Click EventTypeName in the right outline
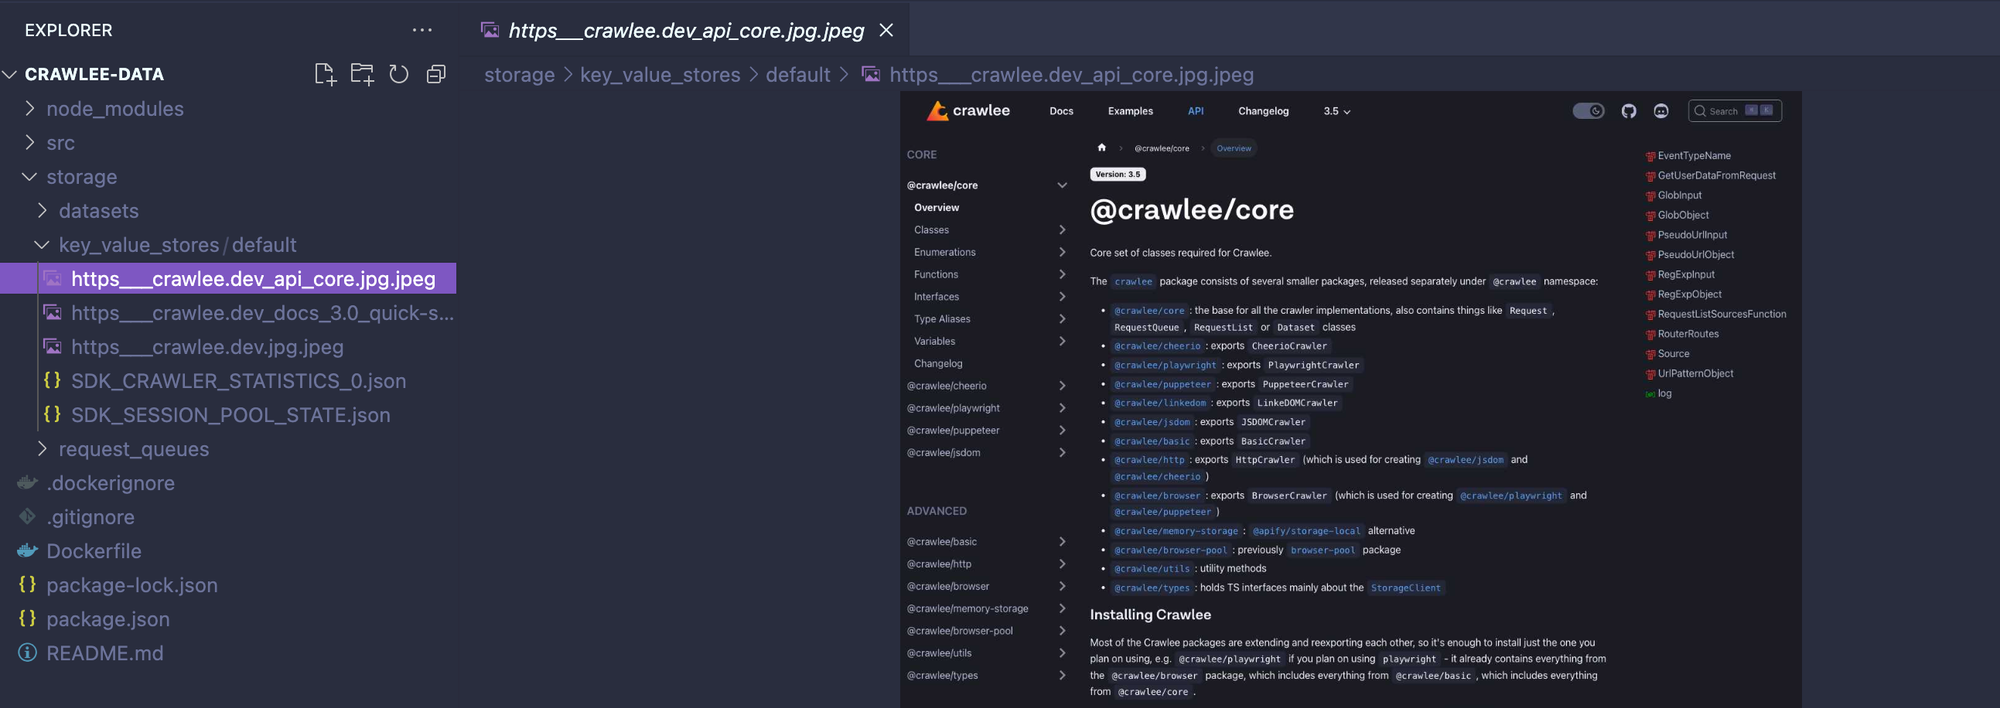The height and width of the screenshot is (708, 2000). tap(1694, 156)
